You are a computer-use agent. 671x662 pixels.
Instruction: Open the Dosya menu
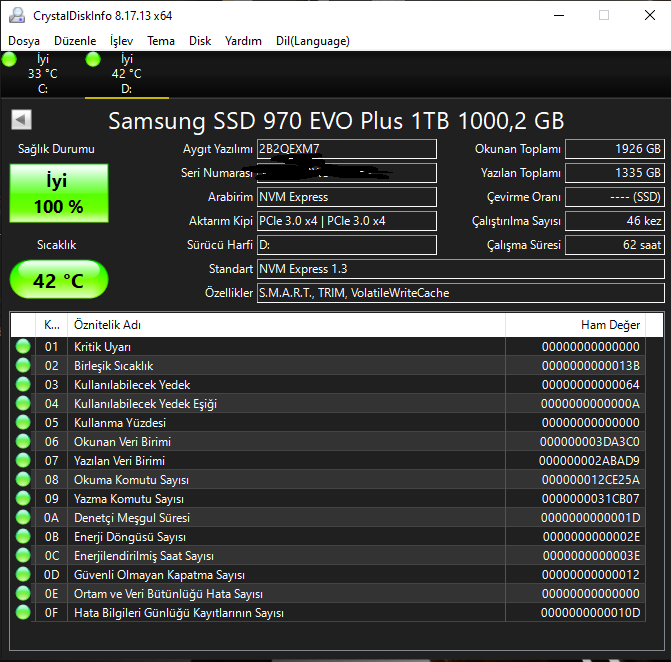24,41
